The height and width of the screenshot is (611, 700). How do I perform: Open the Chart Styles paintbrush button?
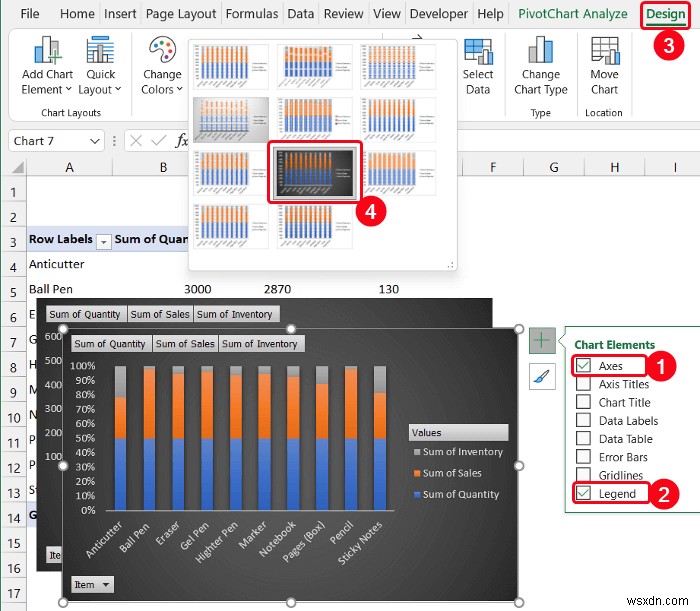(x=542, y=376)
